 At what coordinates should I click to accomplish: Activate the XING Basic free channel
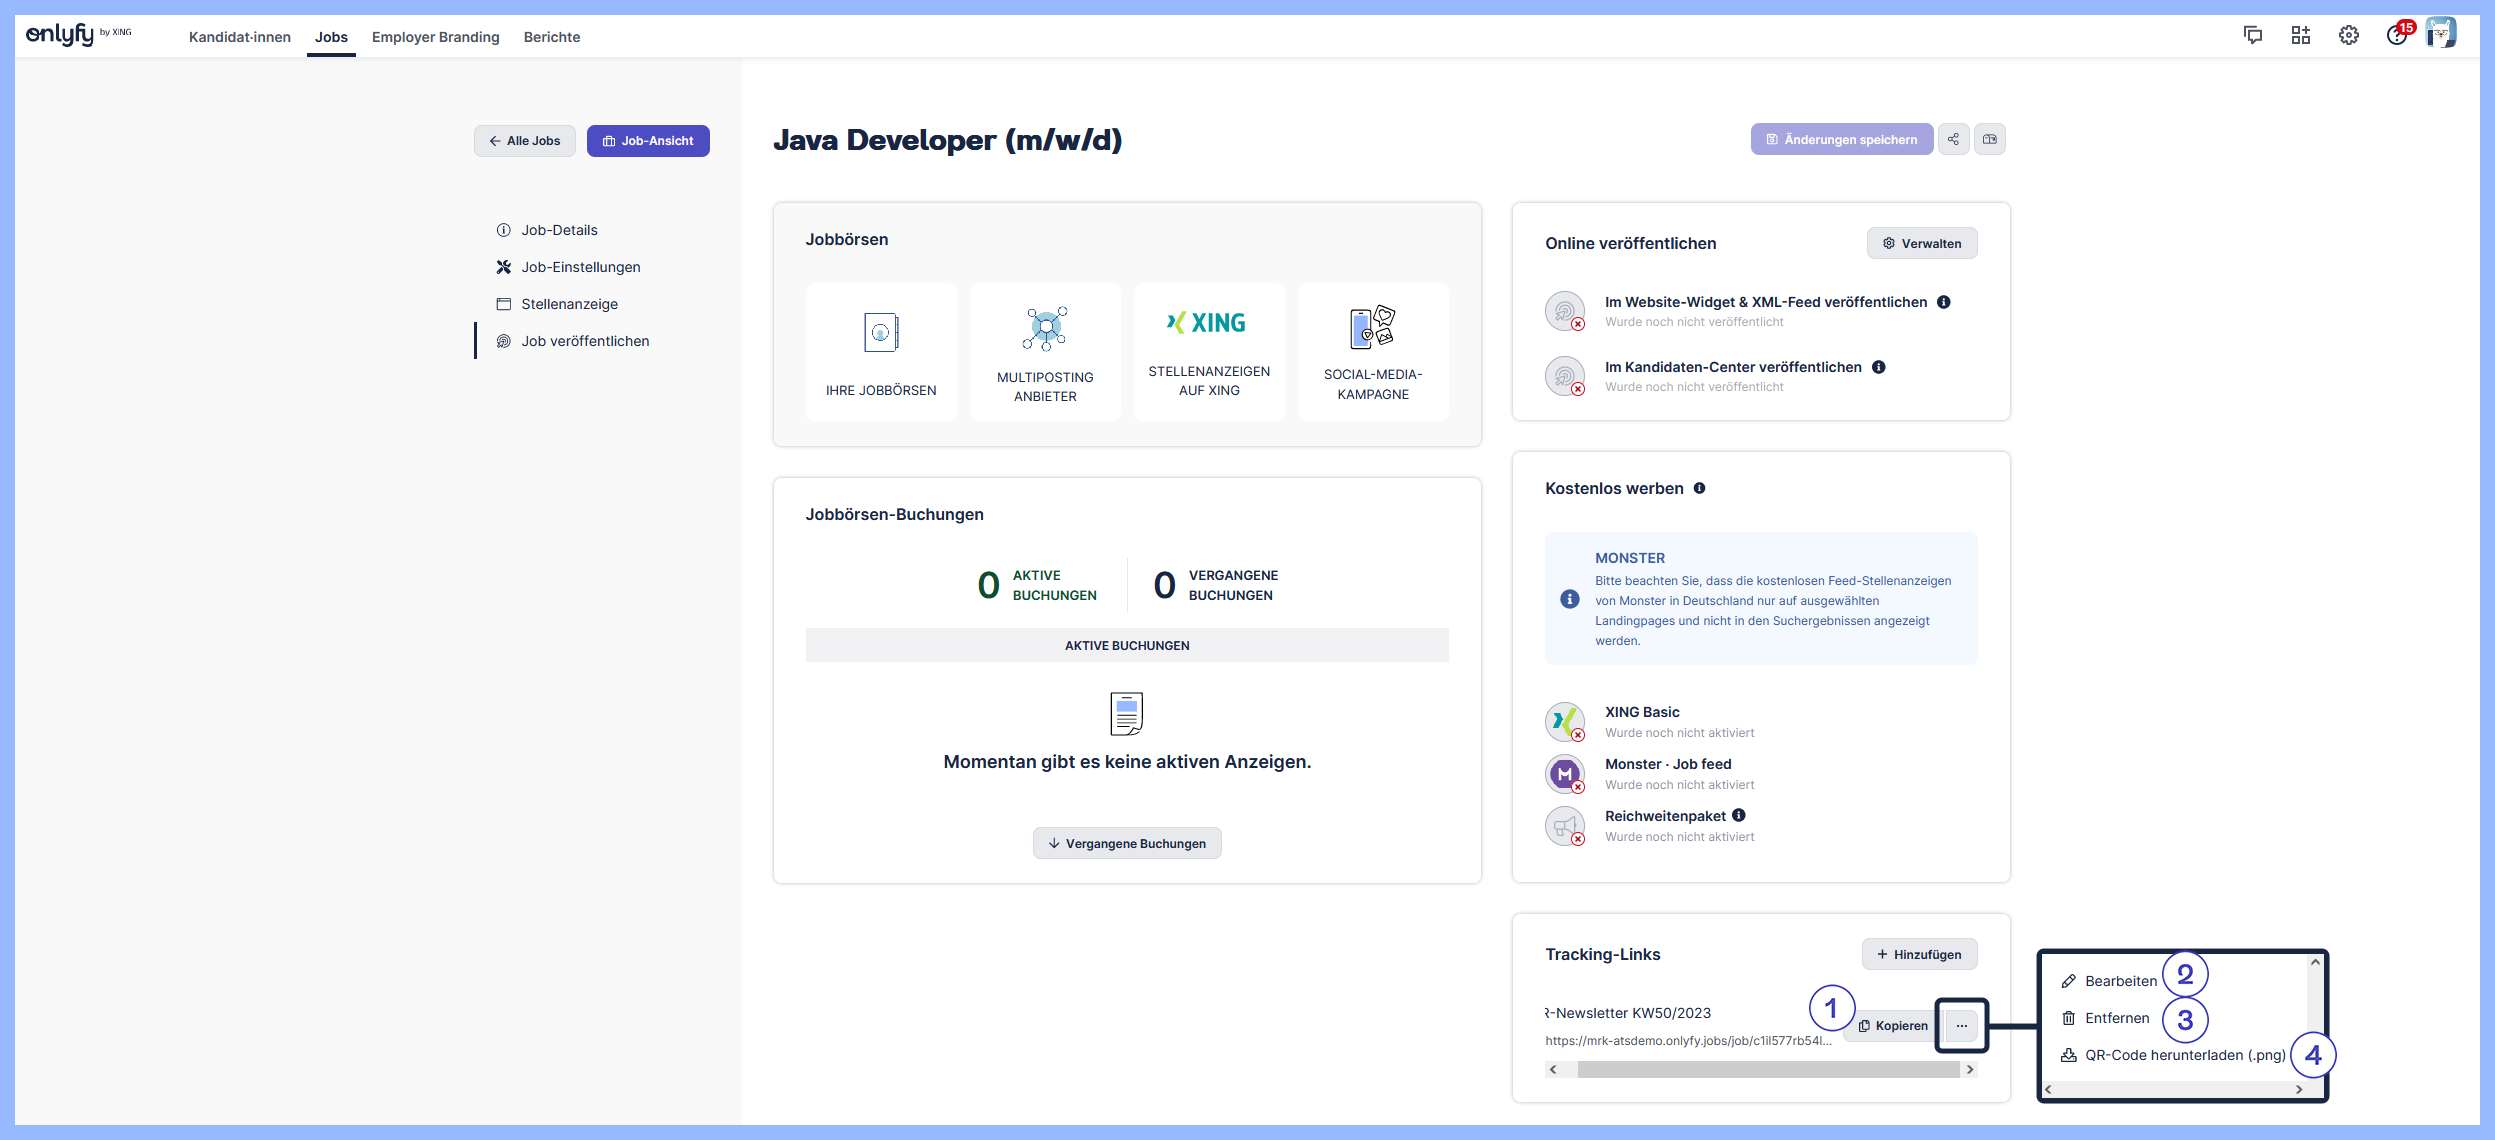(1565, 721)
